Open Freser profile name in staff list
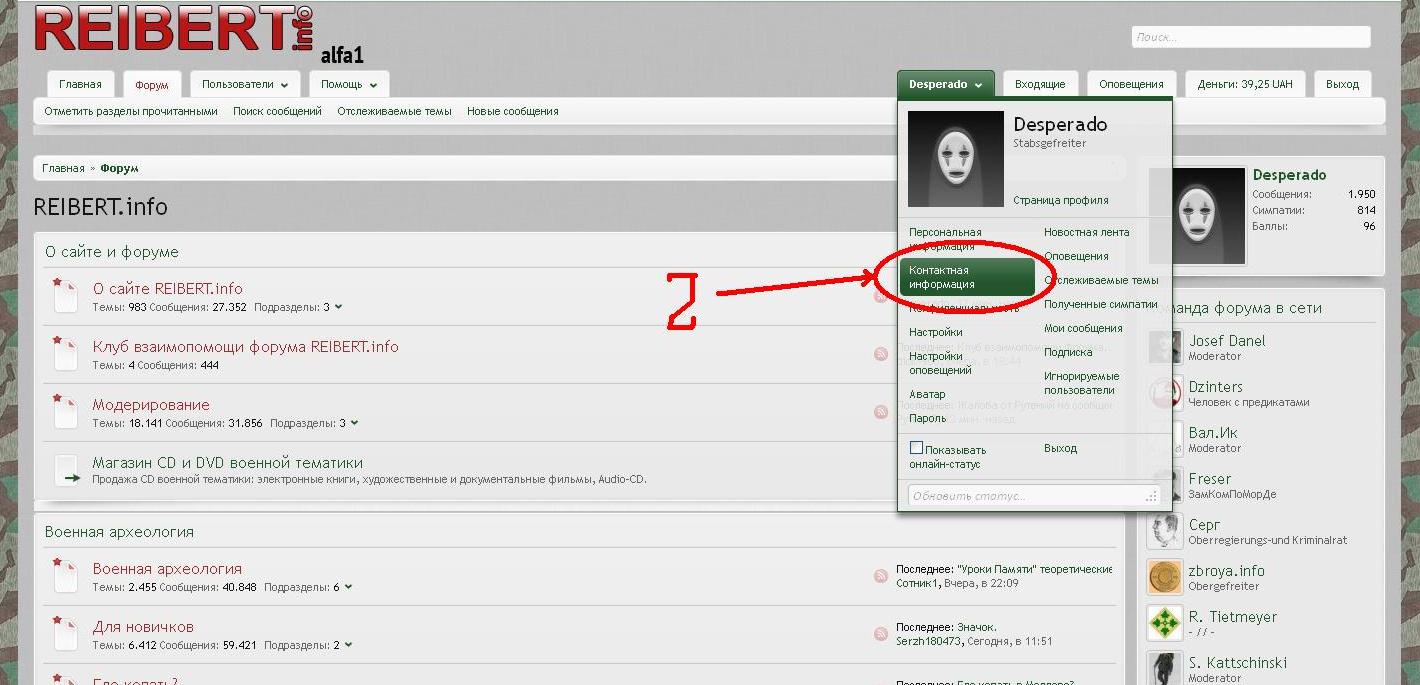 click(x=1209, y=479)
